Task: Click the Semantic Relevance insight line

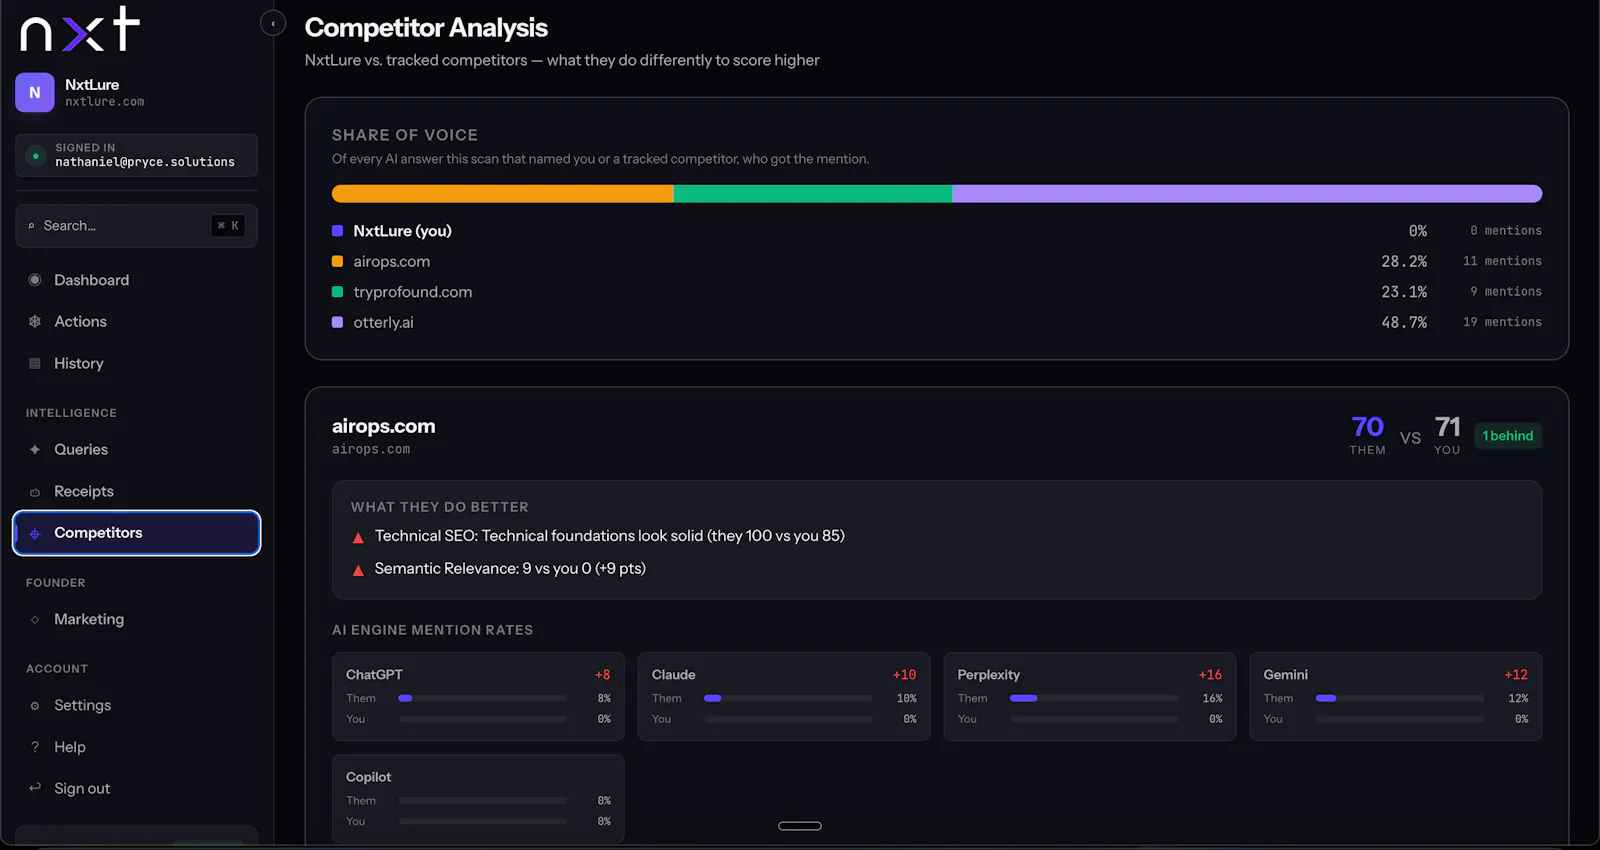Action: 510,568
